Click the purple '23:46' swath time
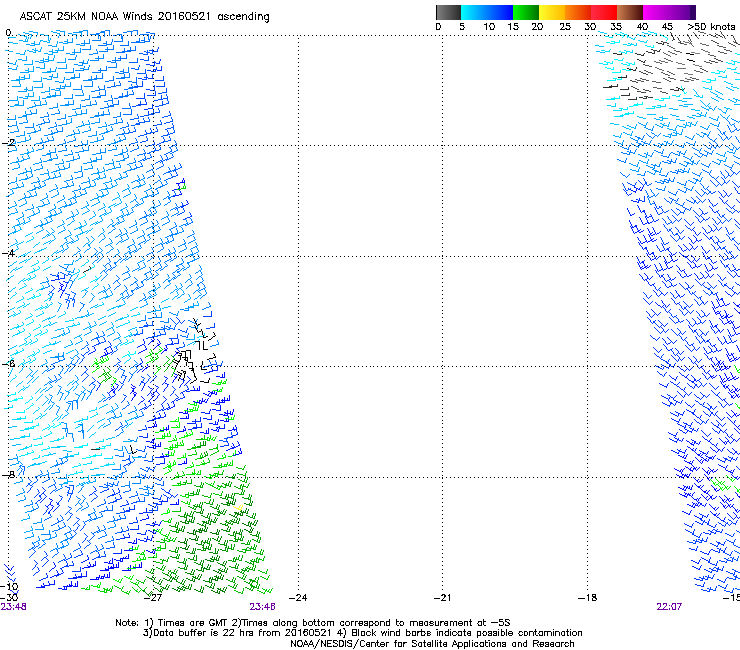The width and height of the screenshot is (740, 650). 262,607
